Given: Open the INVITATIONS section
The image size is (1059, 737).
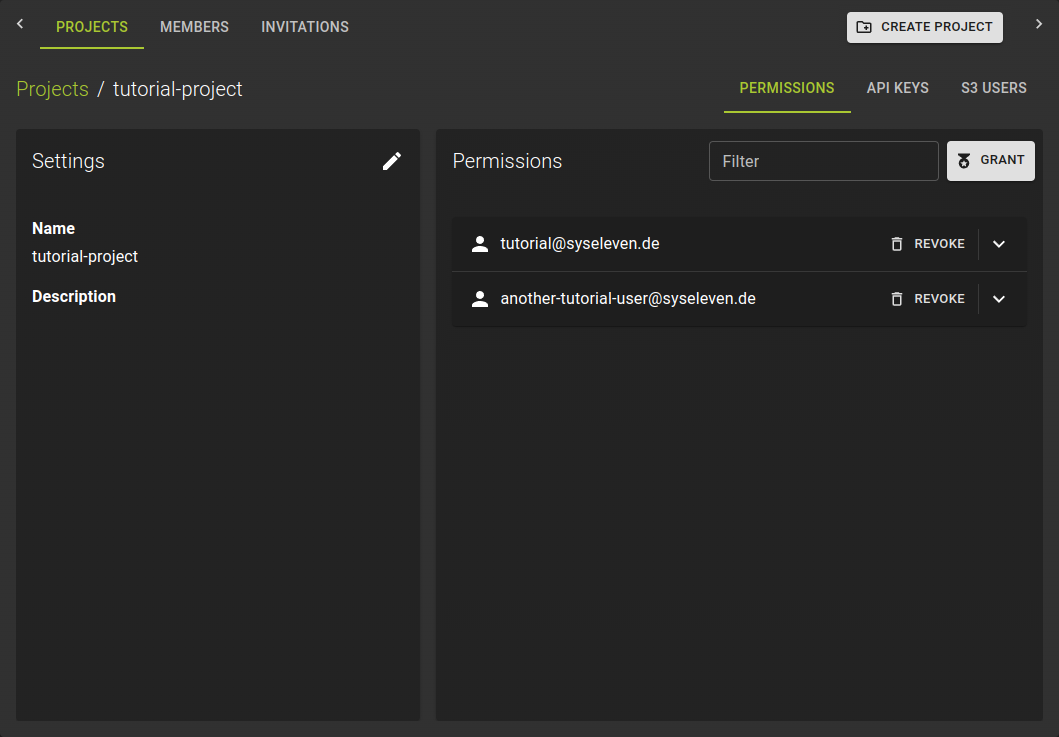Looking at the screenshot, I should click(305, 27).
